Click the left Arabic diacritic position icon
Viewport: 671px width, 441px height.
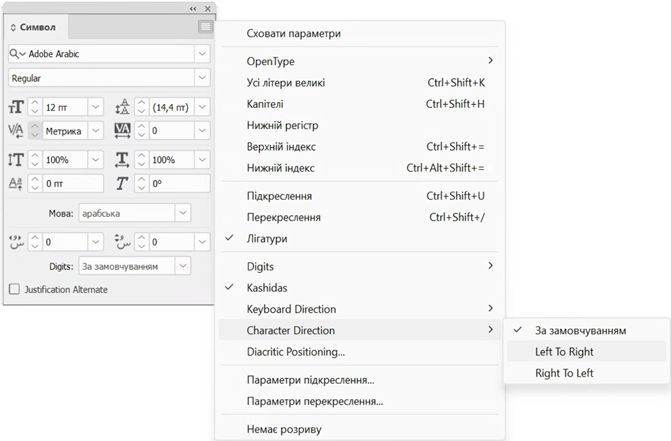(16, 242)
